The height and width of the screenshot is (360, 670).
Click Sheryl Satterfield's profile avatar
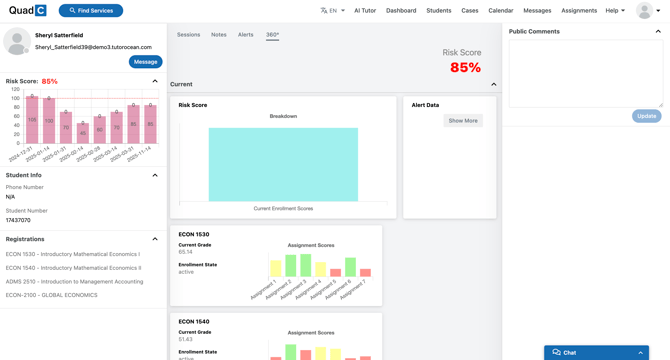coord(17,41)
